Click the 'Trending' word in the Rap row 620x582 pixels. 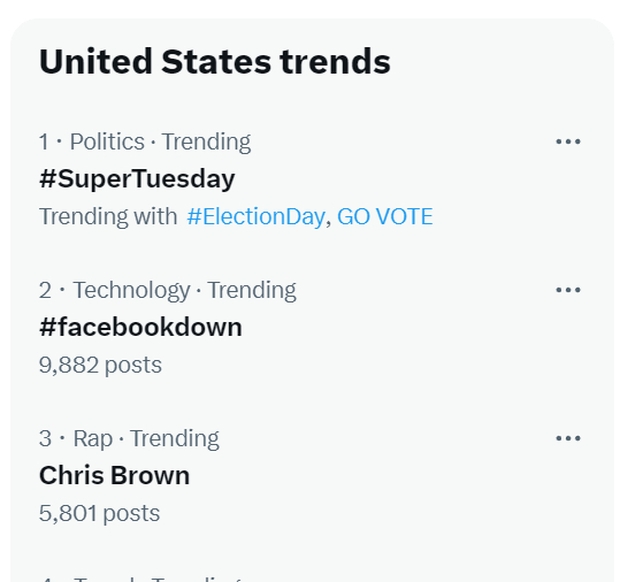coord(174,438)
